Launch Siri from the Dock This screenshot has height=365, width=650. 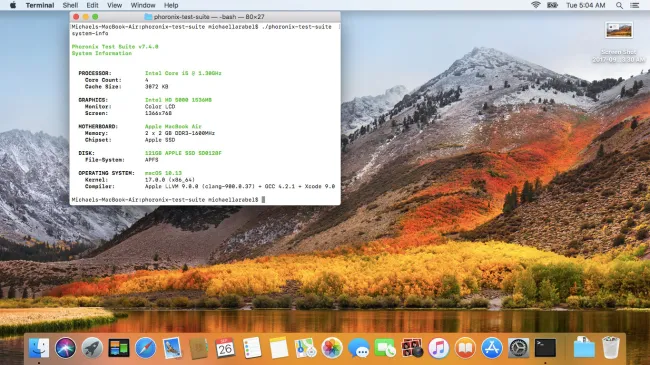point(65,348)
